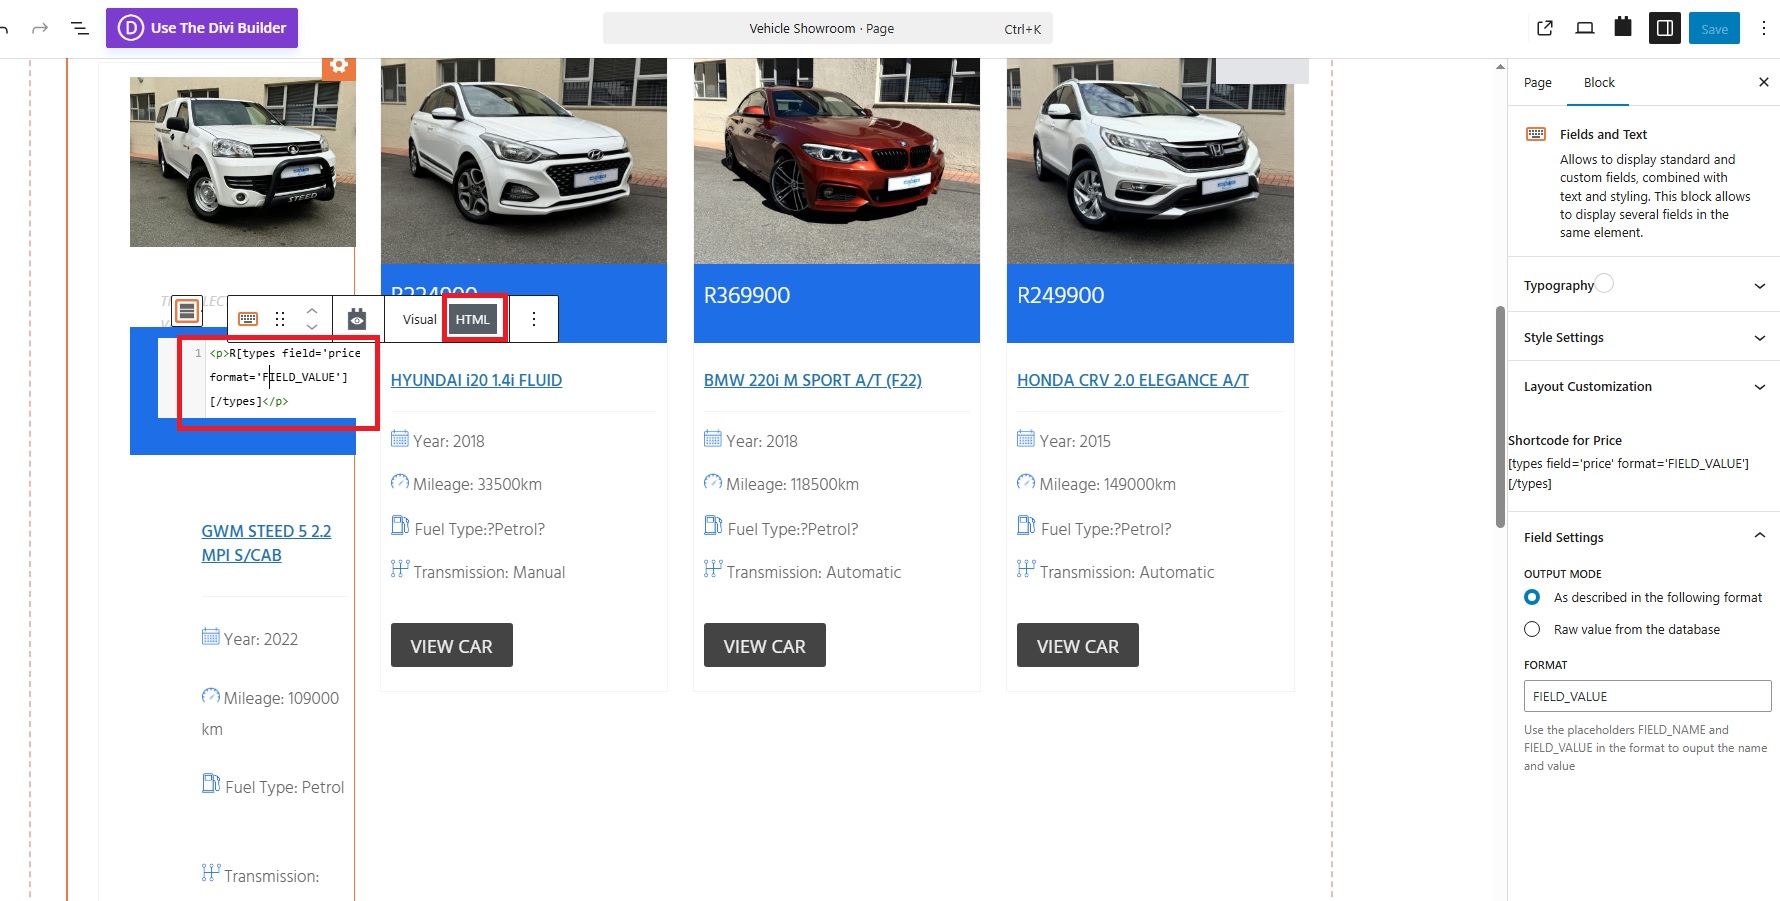Image resolution: width=1780 pixels, height=901 pixels.
Task: Click the red BMW photo
Action: pyautogui.click(x=837, y=161)
